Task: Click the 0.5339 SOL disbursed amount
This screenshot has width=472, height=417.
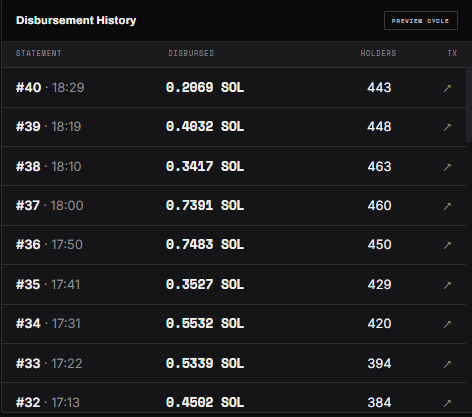Action: pyautogui.click(x=205, y=363)
